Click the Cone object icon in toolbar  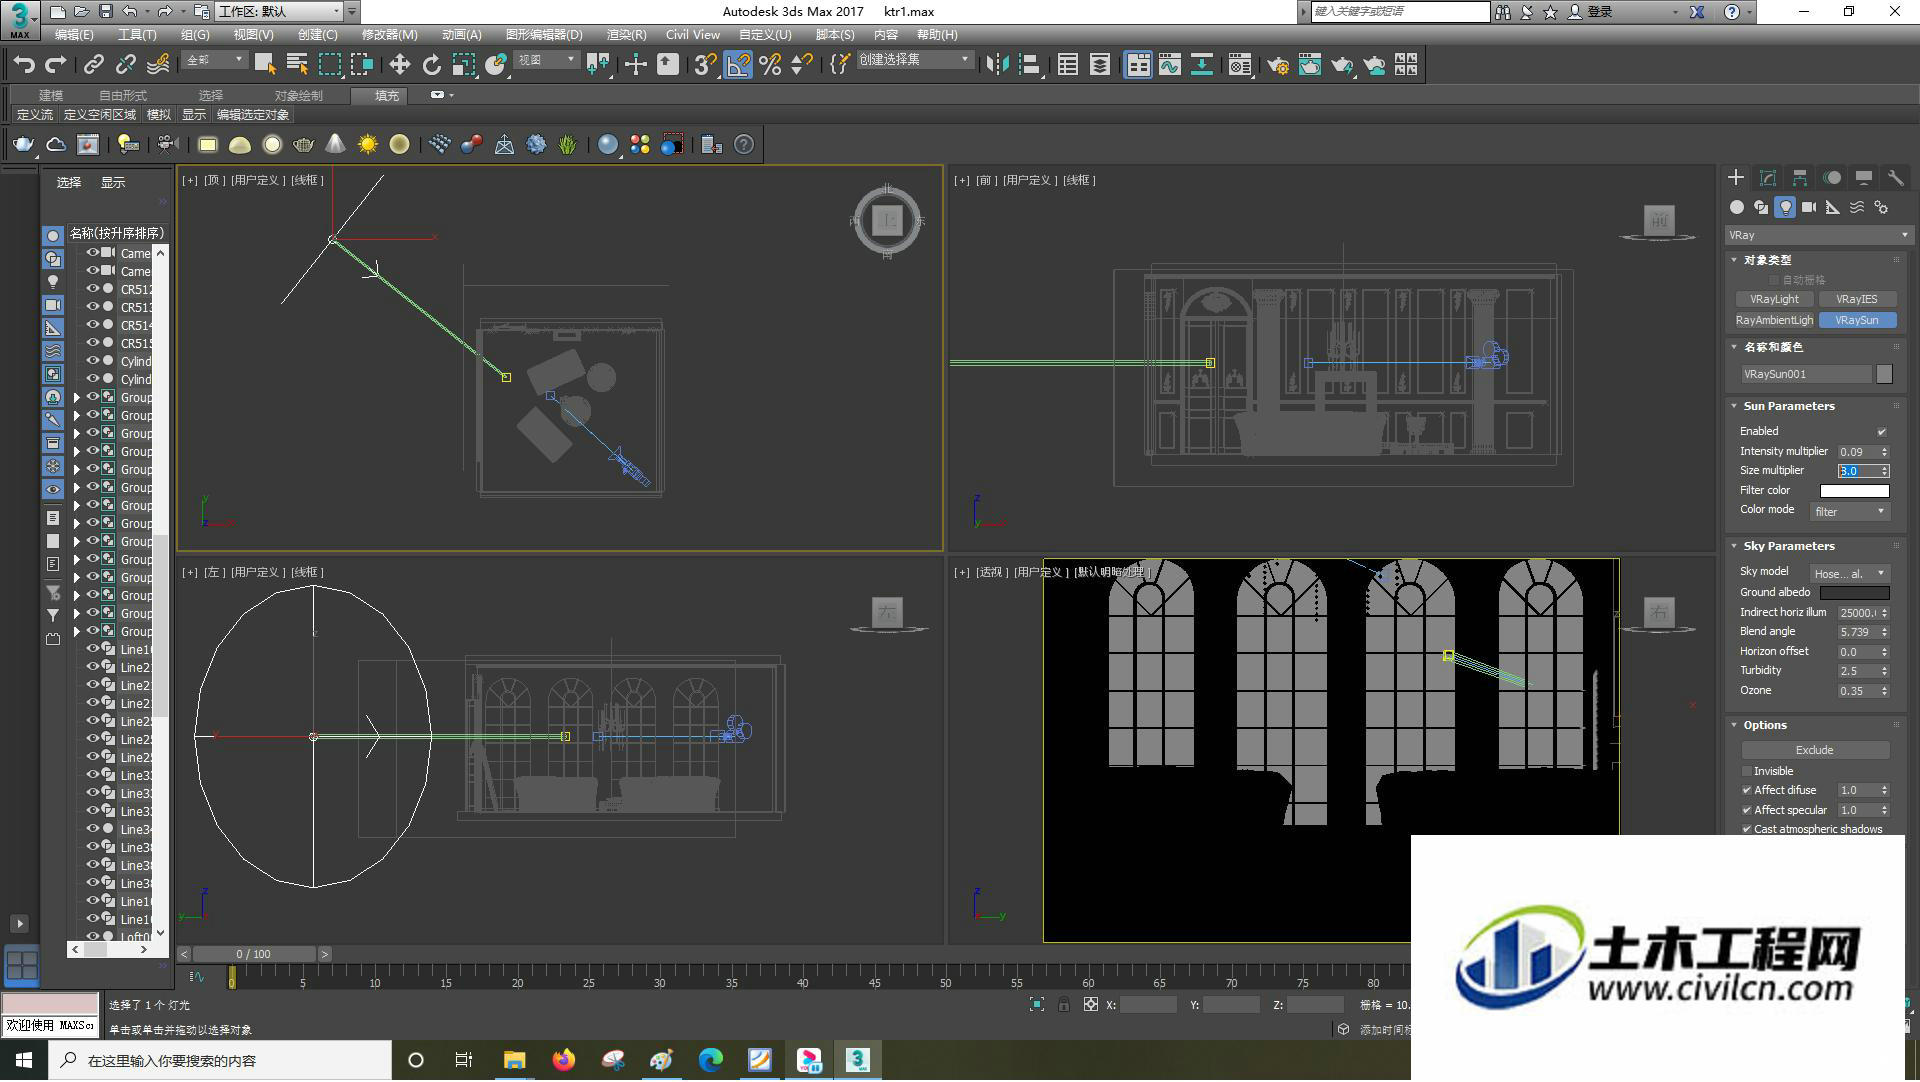[x=336, y=145]
